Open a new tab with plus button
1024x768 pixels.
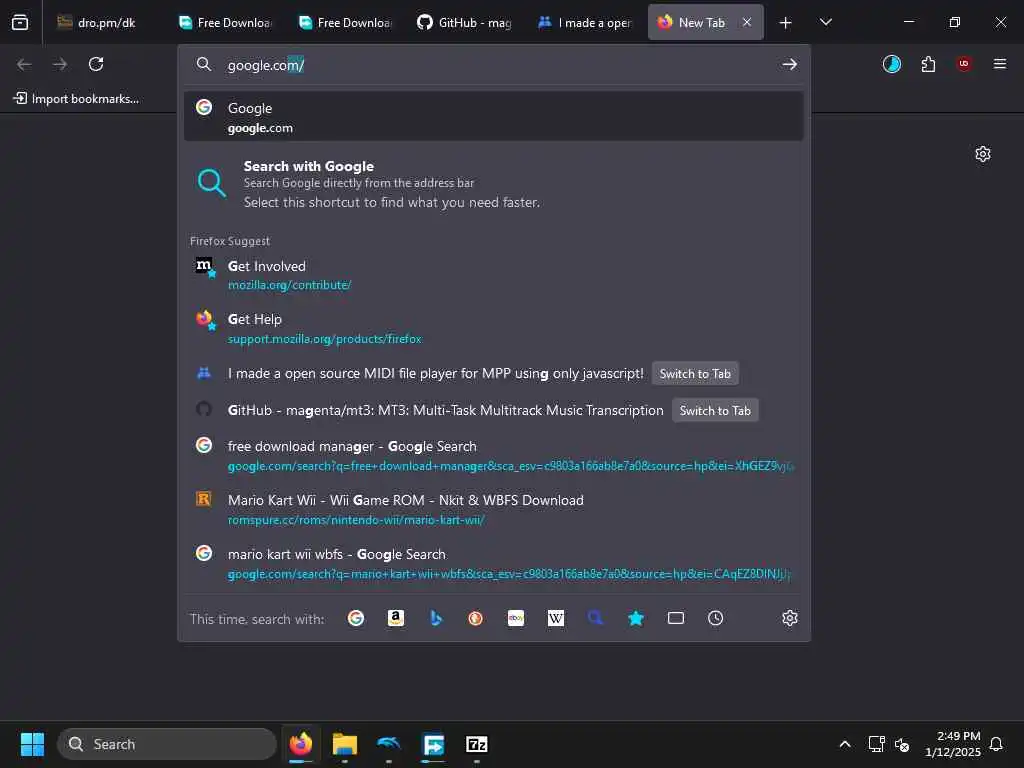coord(785,23)
